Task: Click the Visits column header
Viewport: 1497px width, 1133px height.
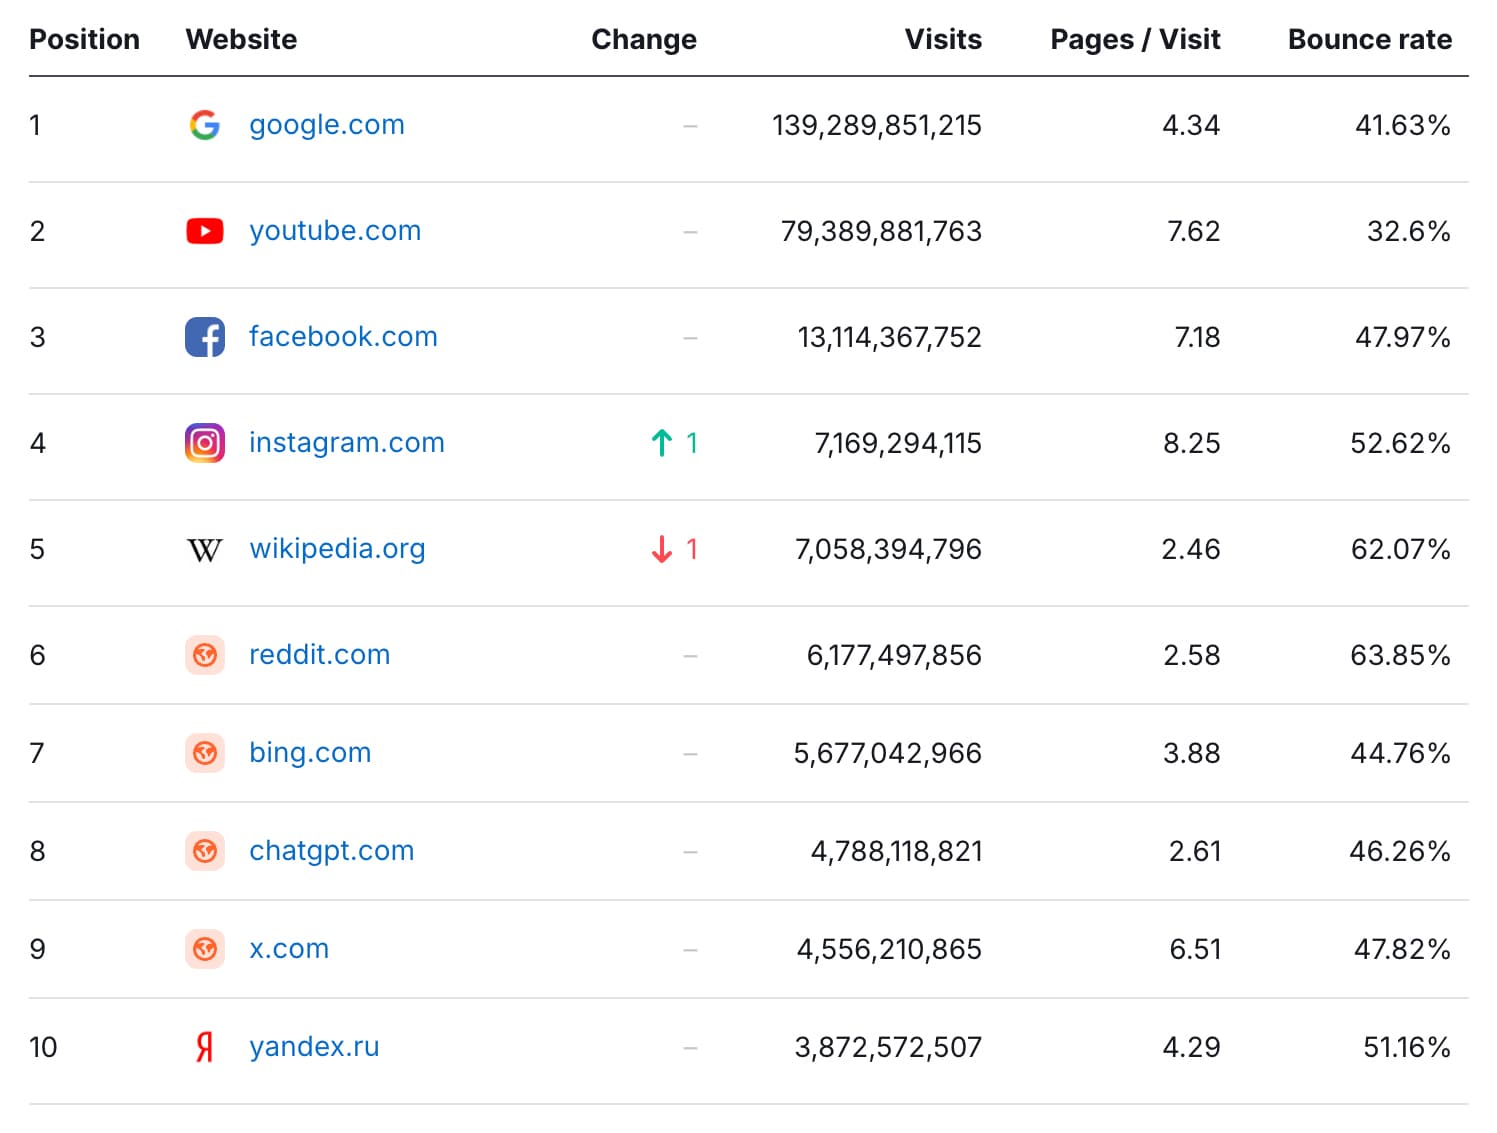Action: point(943,39)
